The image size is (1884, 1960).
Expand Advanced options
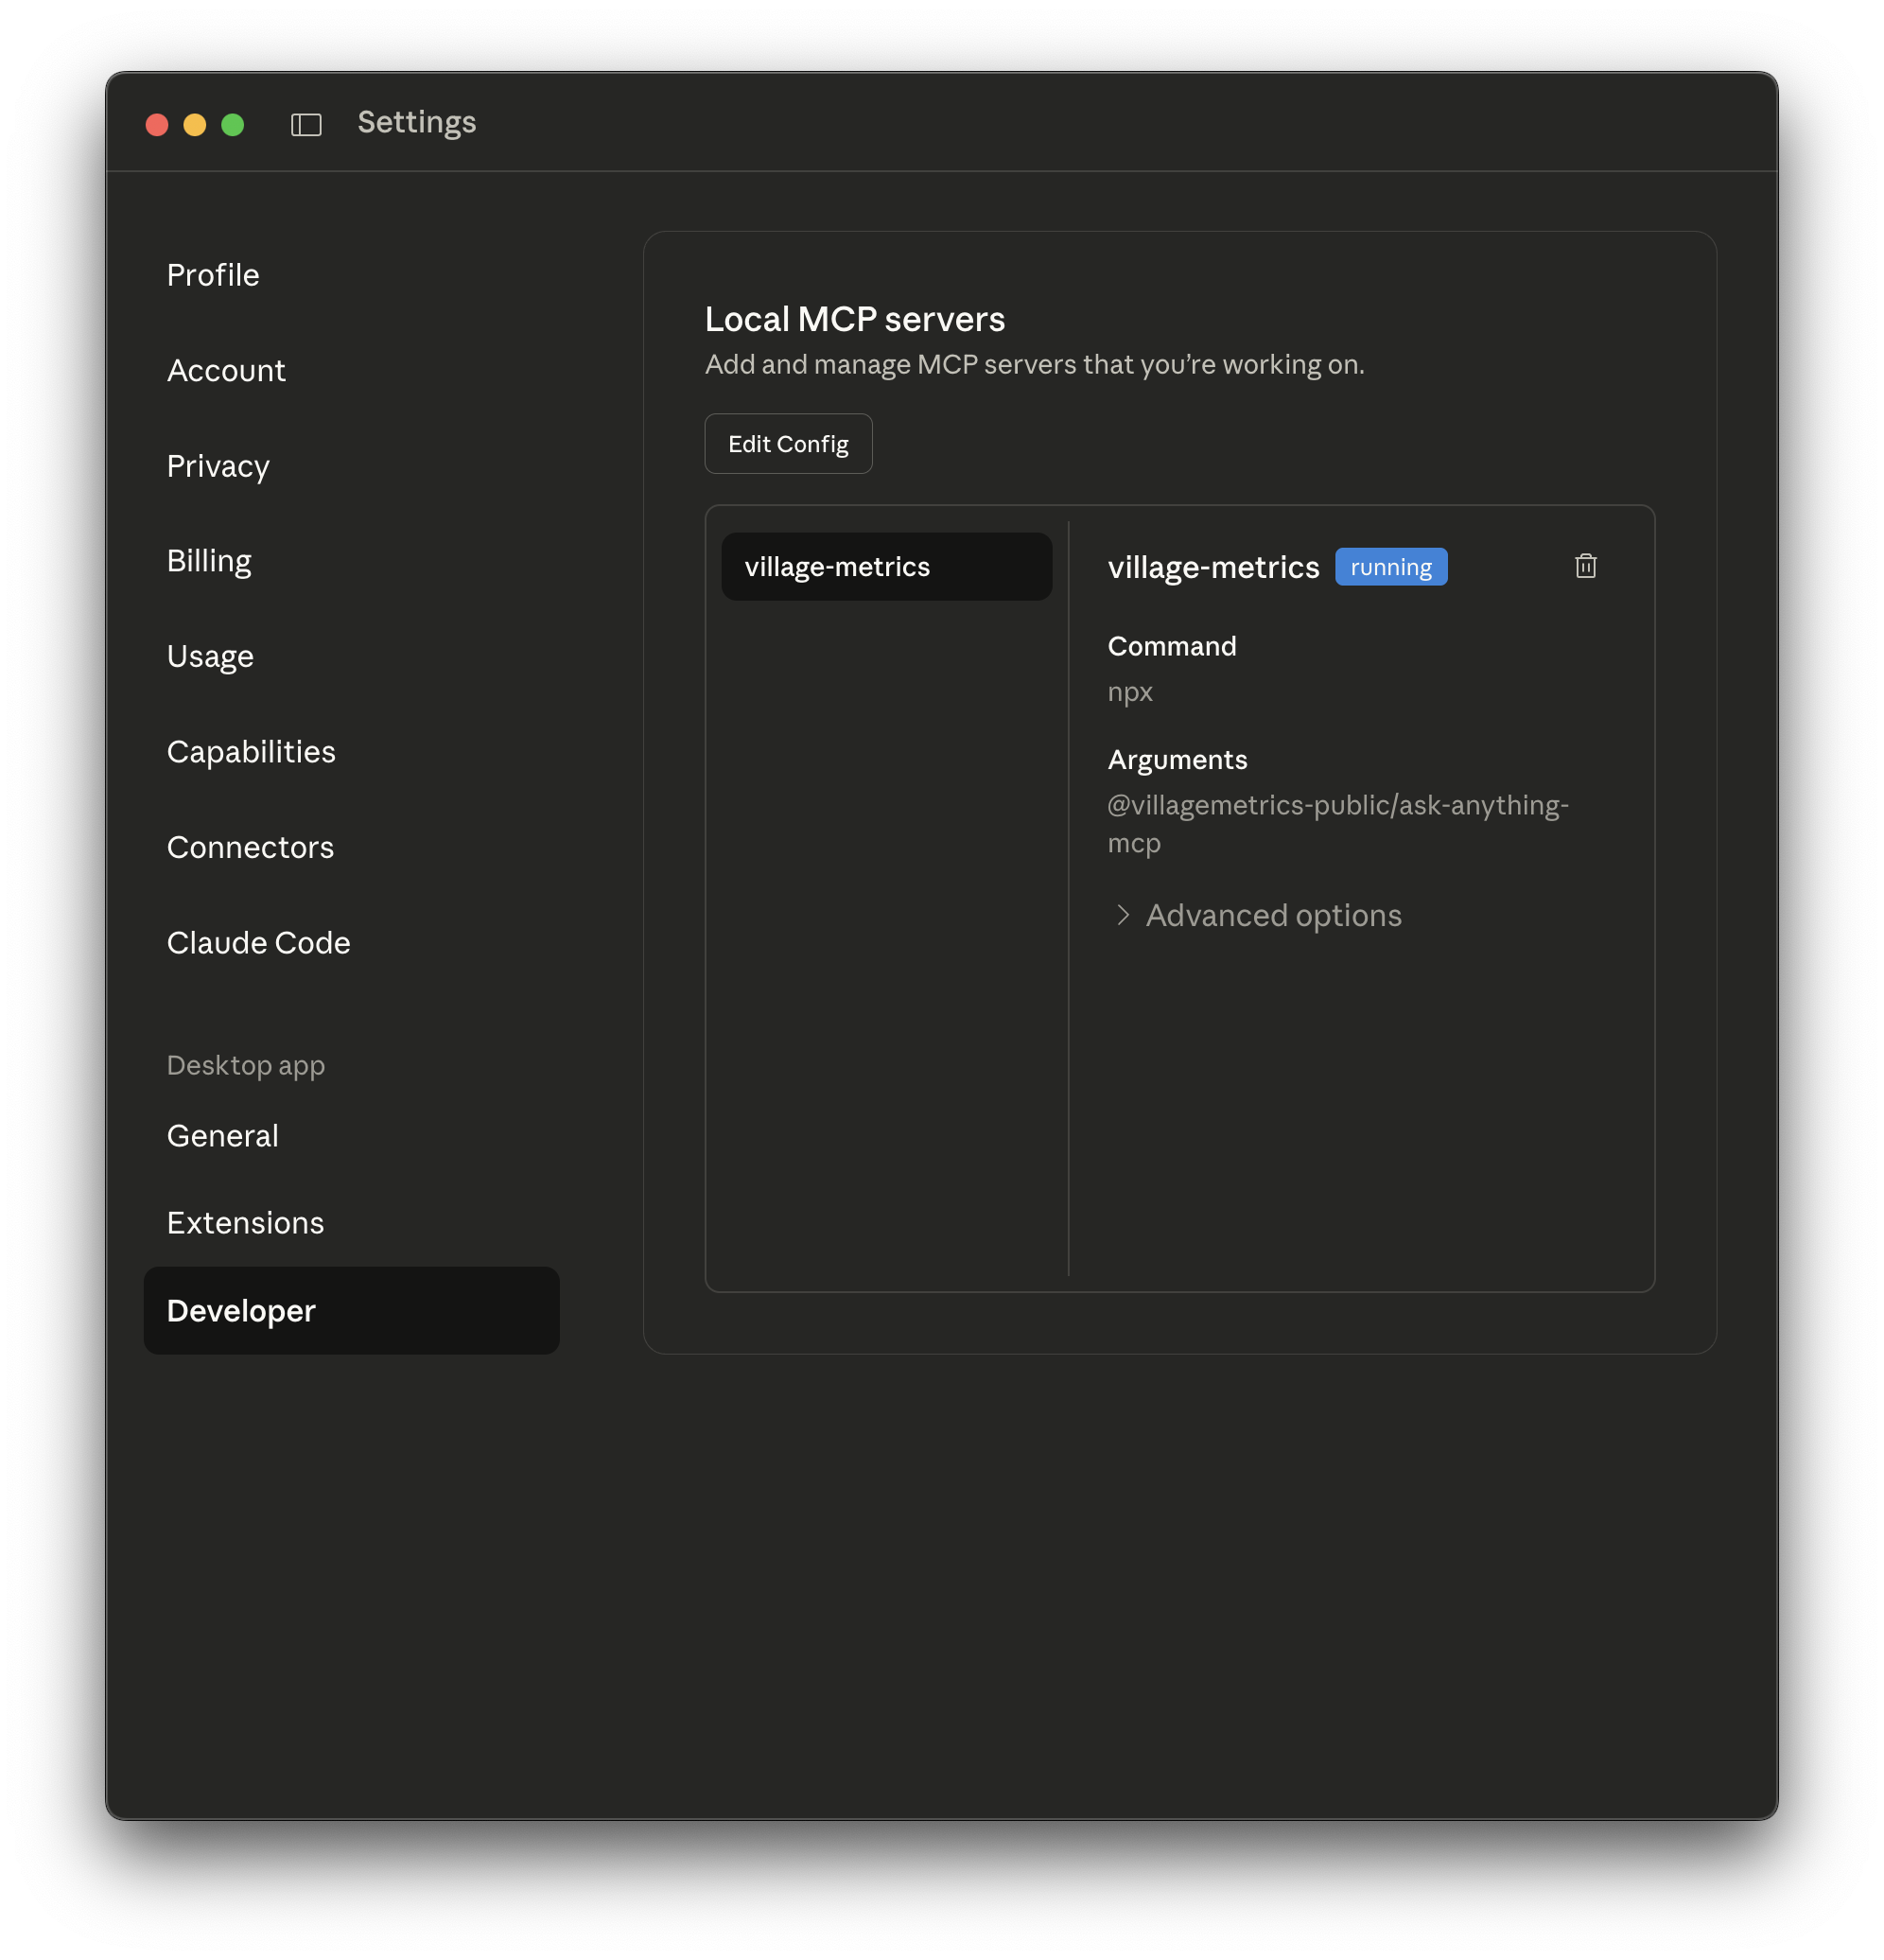pyautogui.click(x=1272, y=915)
